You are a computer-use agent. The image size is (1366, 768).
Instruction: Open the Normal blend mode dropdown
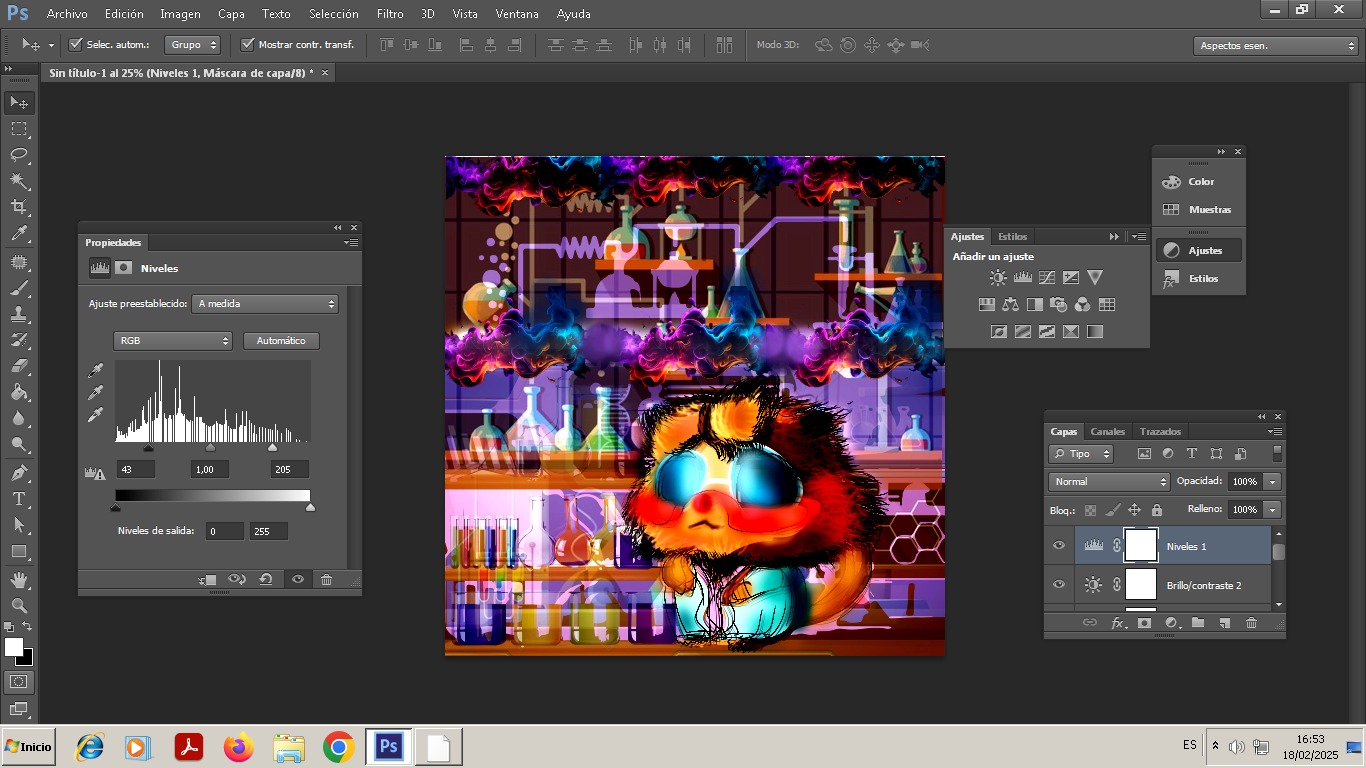pos(1109,482)
